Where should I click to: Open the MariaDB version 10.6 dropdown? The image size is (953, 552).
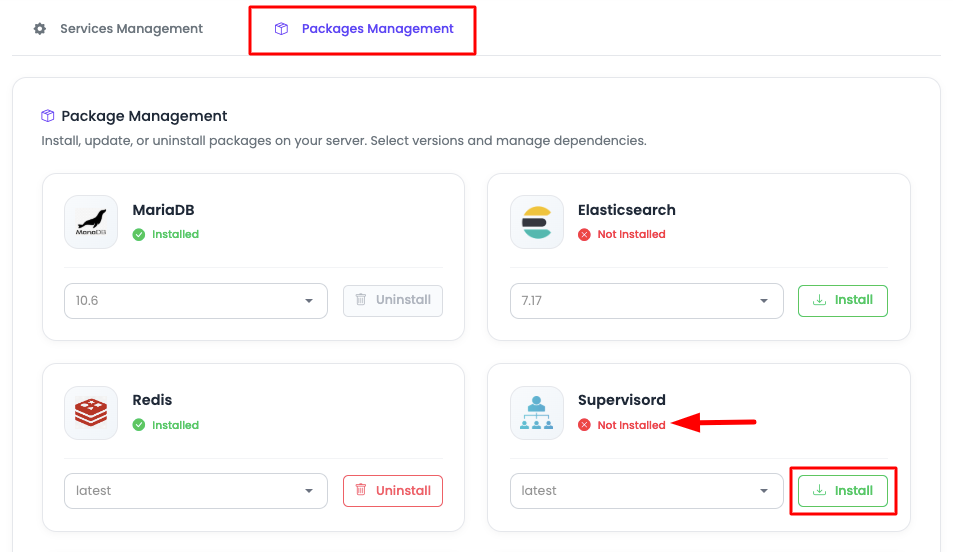196,300
